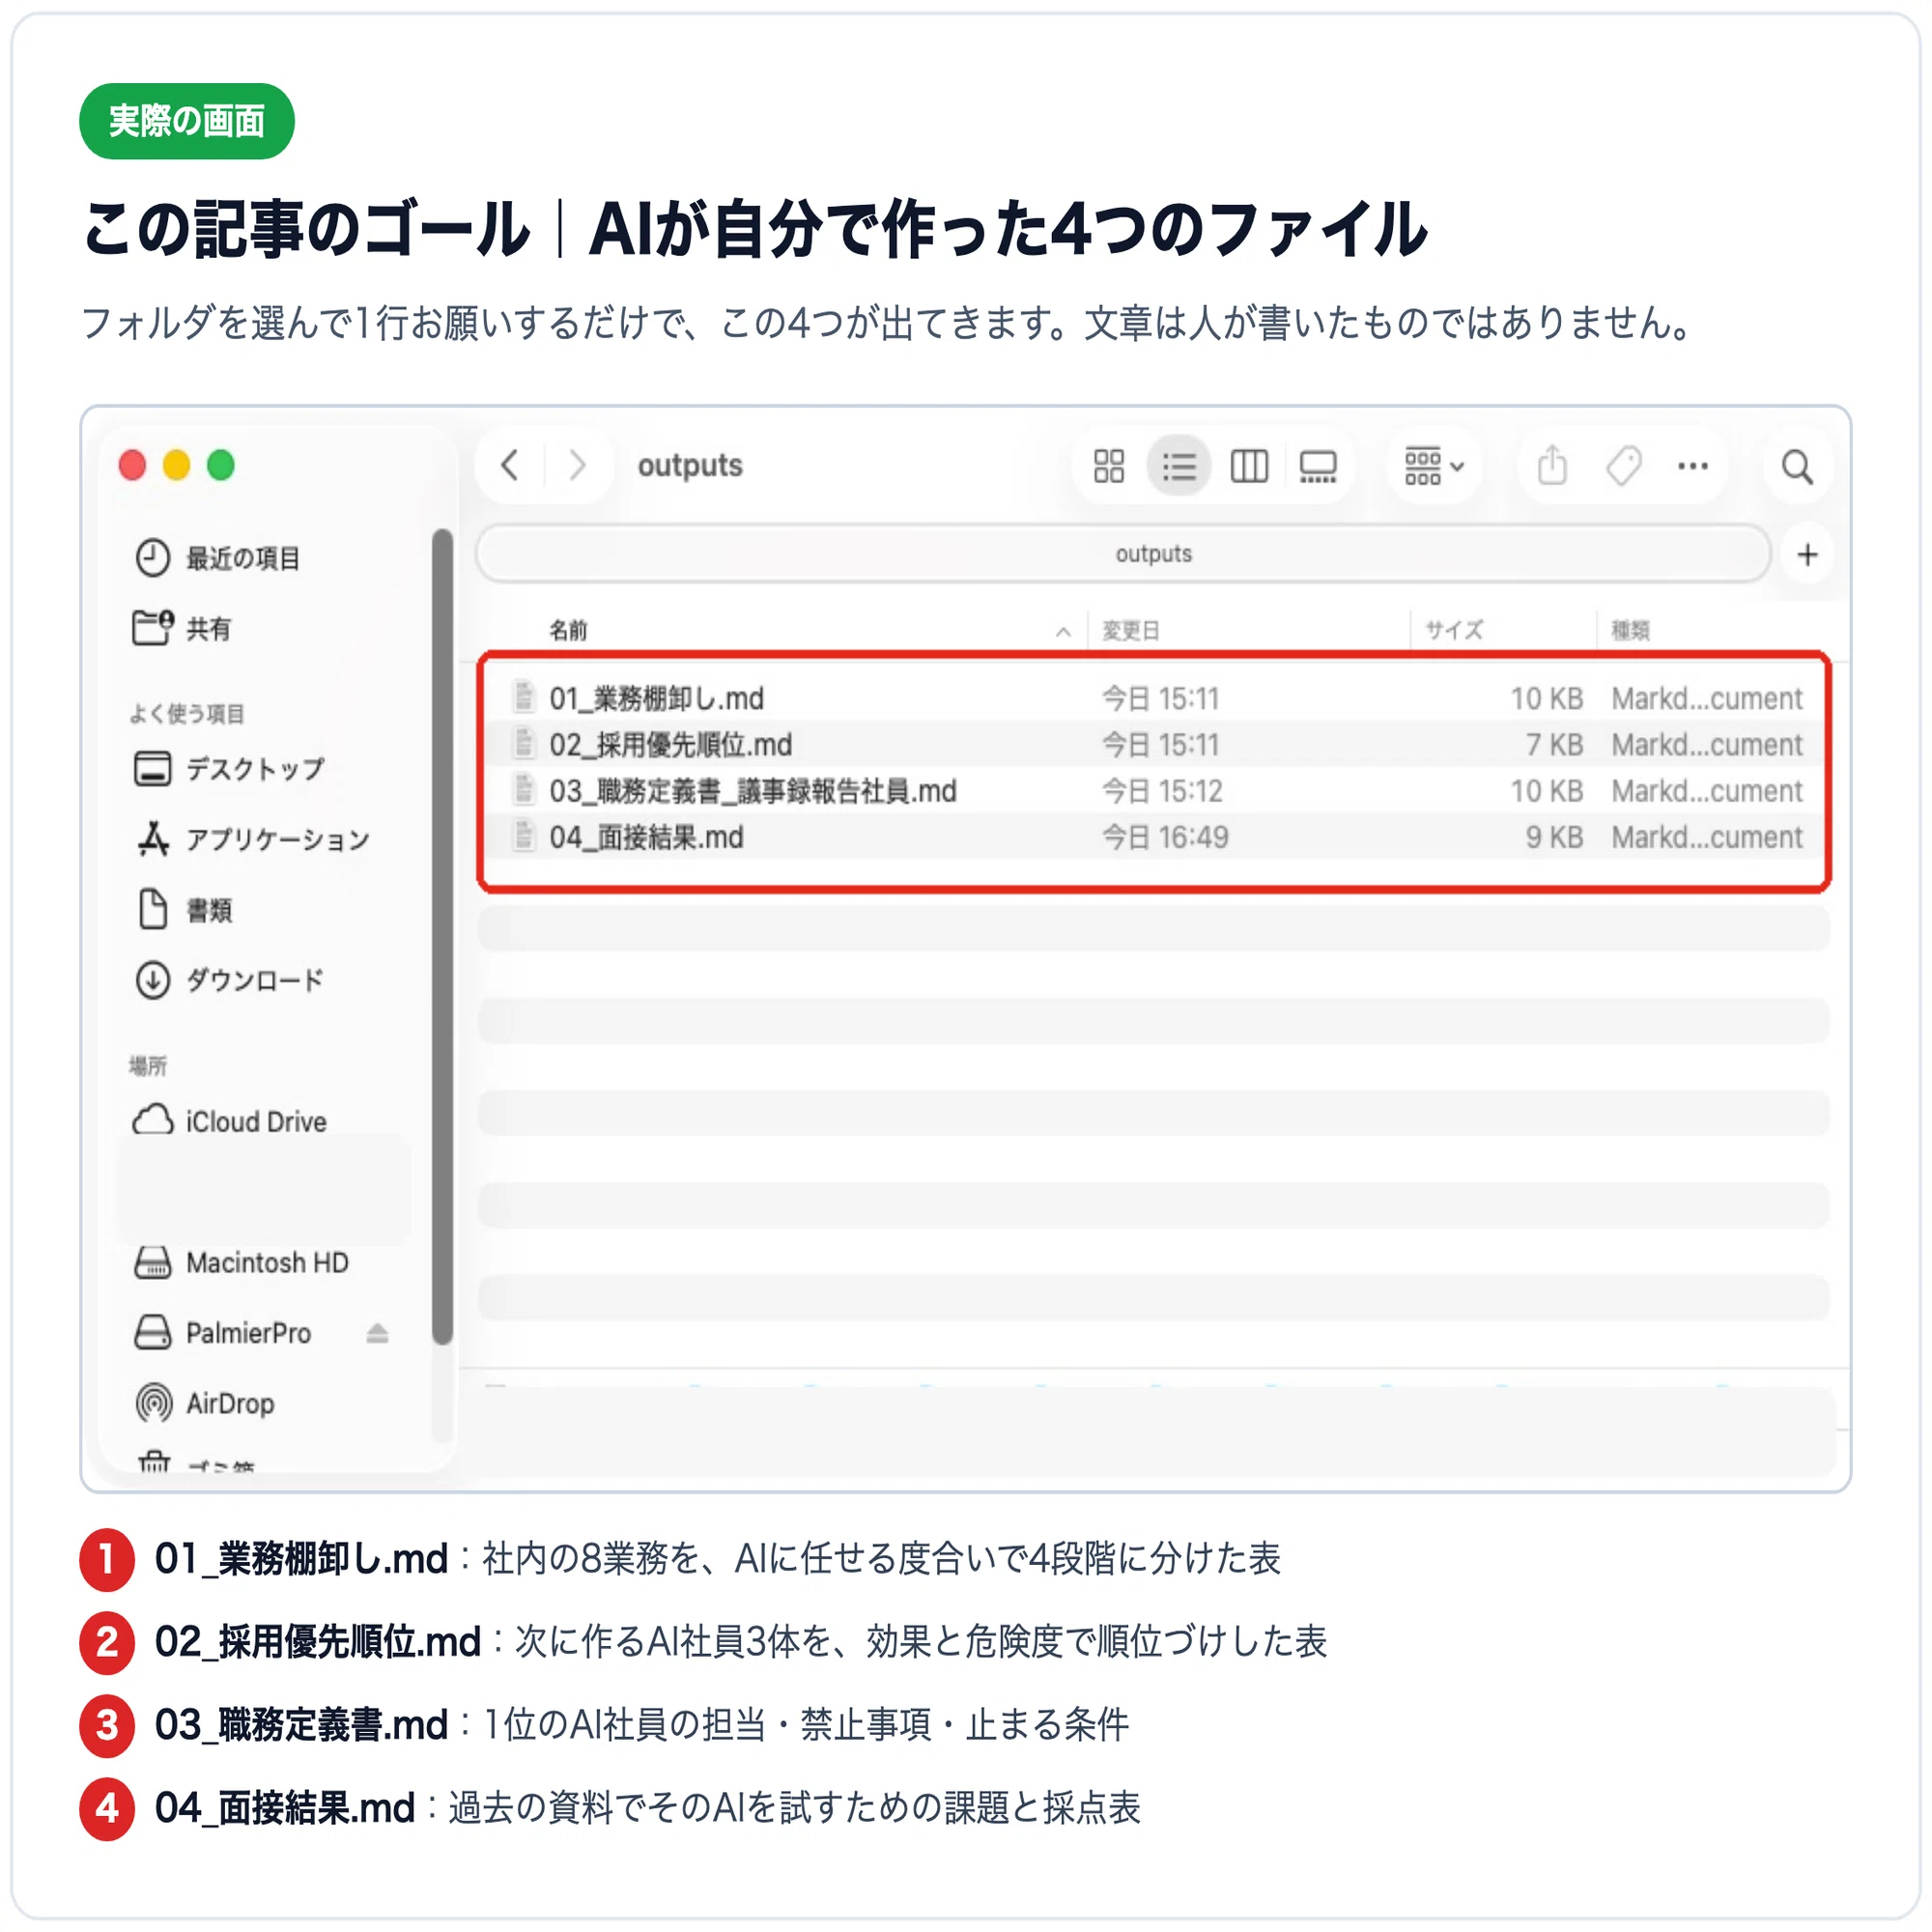Select file 02_採用優先順位.md
Screen dimensions: 1932x1932
point(1155,744)
